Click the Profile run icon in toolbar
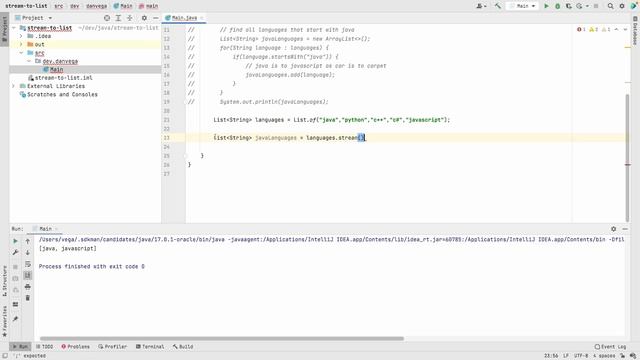640x360 pixels. pos(579,6)
